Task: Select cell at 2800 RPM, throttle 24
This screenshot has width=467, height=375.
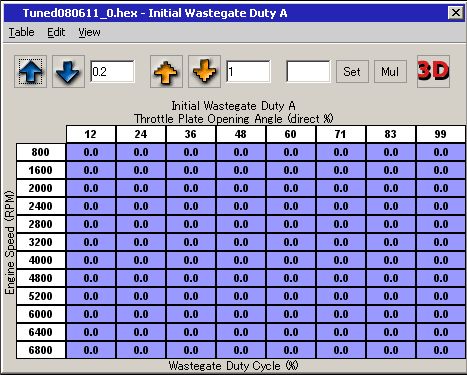Action: (x=141, y=224)
